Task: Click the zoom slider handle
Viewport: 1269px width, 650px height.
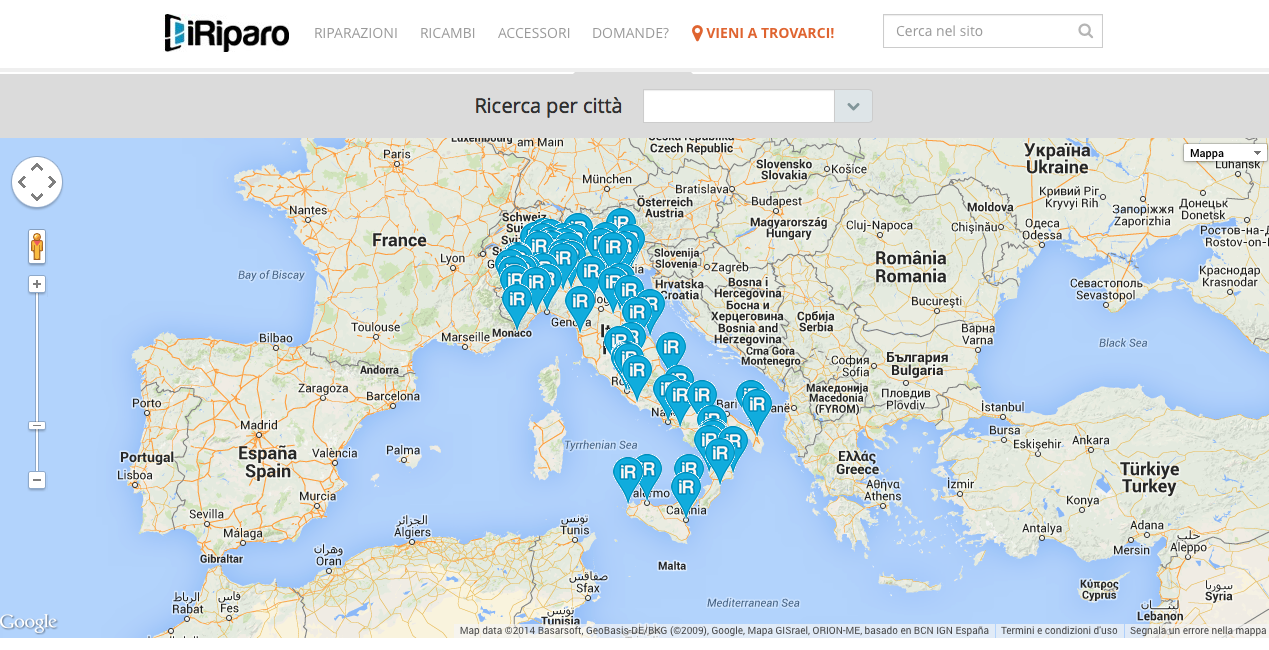Action: click(x=37, y=426)
